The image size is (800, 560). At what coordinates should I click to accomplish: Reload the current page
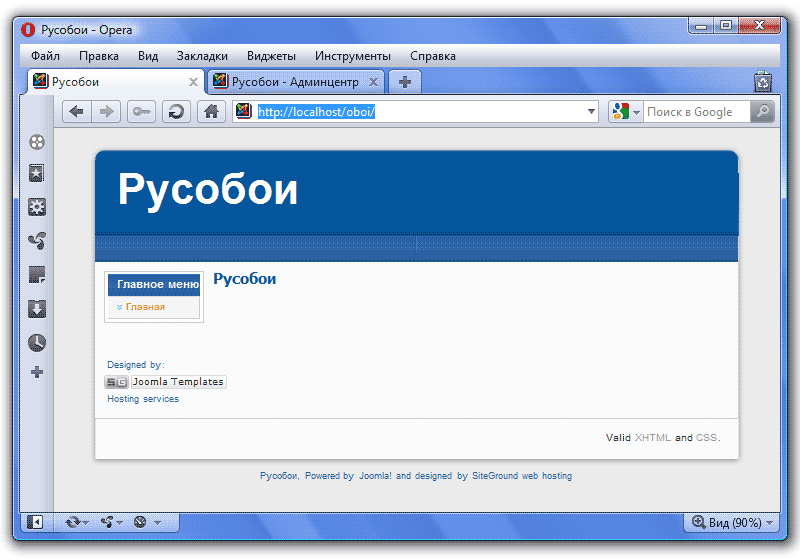176,112
